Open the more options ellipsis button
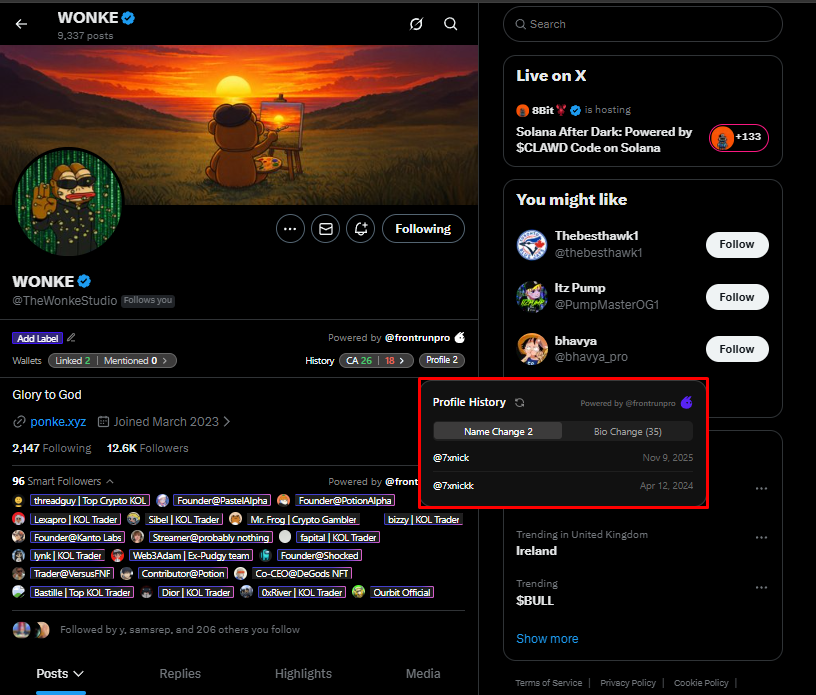Screen dimensions: 816x695 pos(290,229)
